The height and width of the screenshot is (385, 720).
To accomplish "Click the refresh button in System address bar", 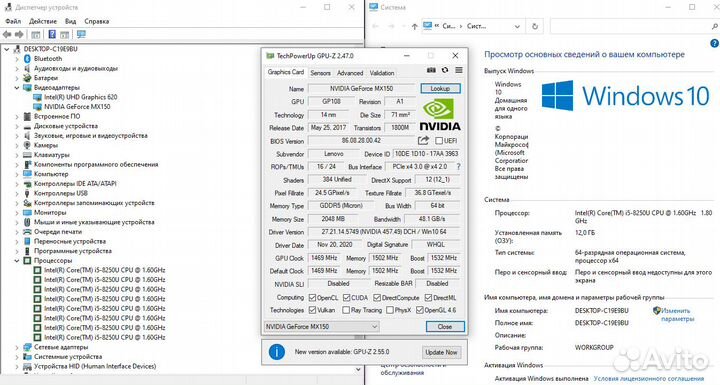I will [535, 26].
